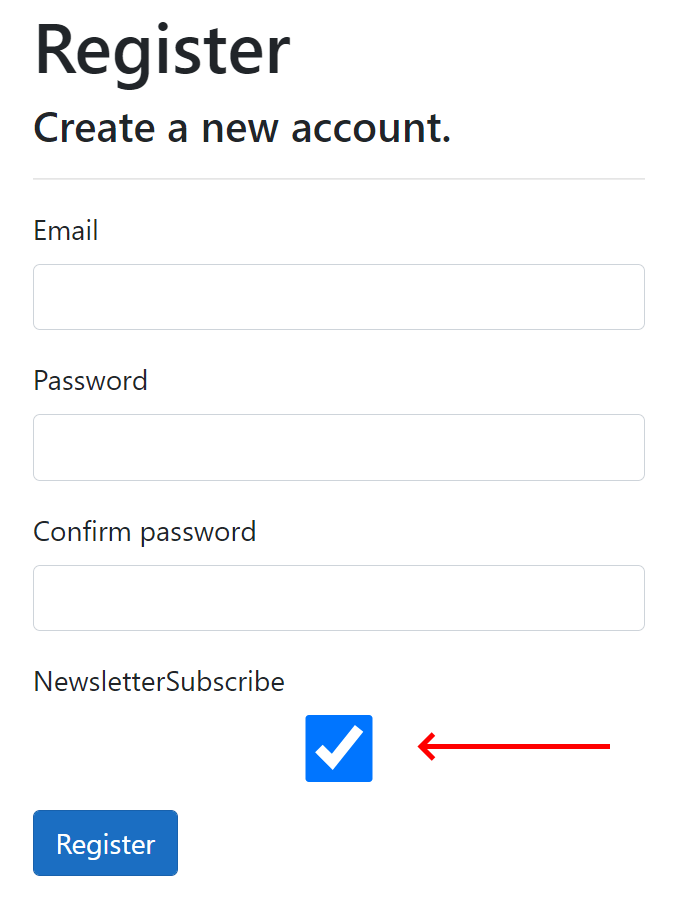Click the Confirm password input area

[x=339, y=597]
